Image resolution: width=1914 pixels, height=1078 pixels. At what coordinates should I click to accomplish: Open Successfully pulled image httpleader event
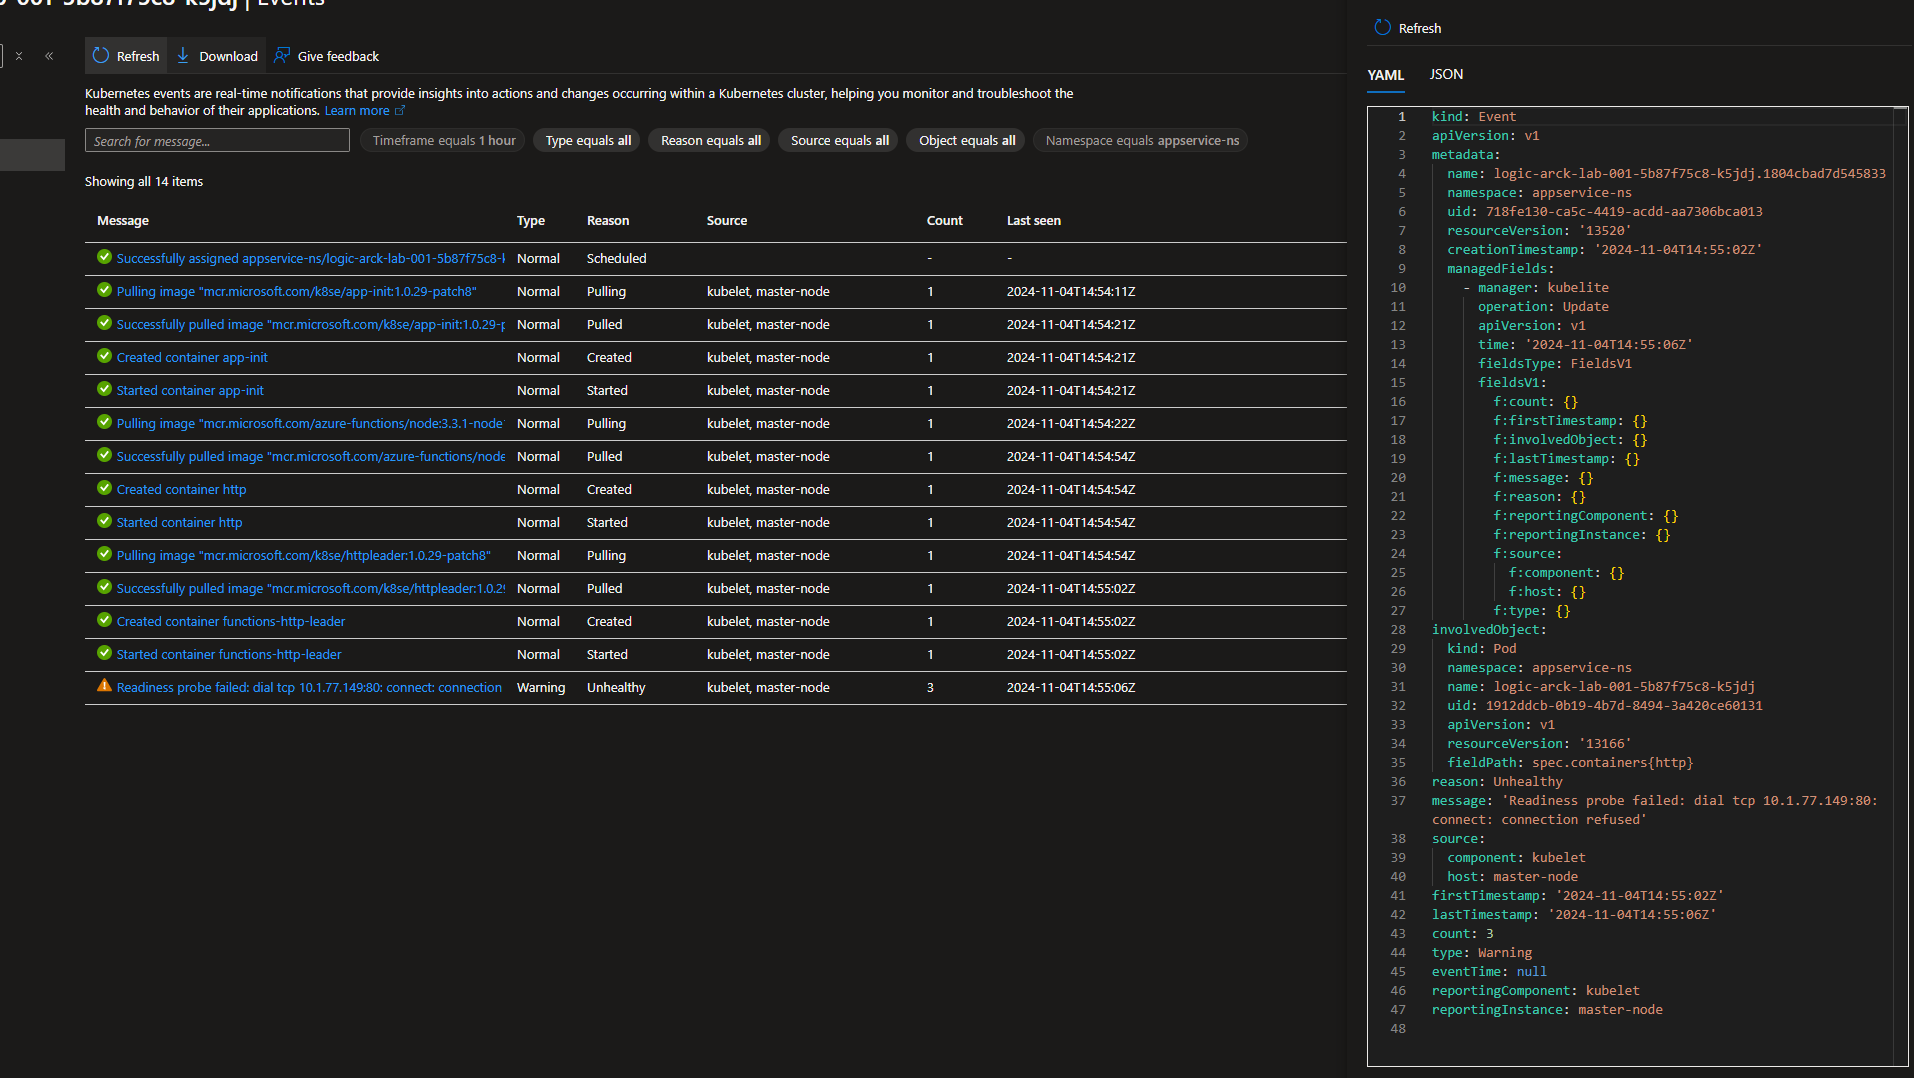click(x=311, y=589)
